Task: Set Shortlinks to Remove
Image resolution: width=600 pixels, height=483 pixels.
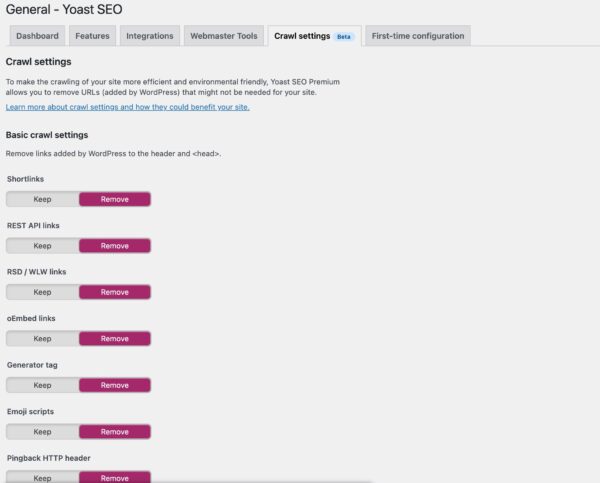Action: point(115,199)
